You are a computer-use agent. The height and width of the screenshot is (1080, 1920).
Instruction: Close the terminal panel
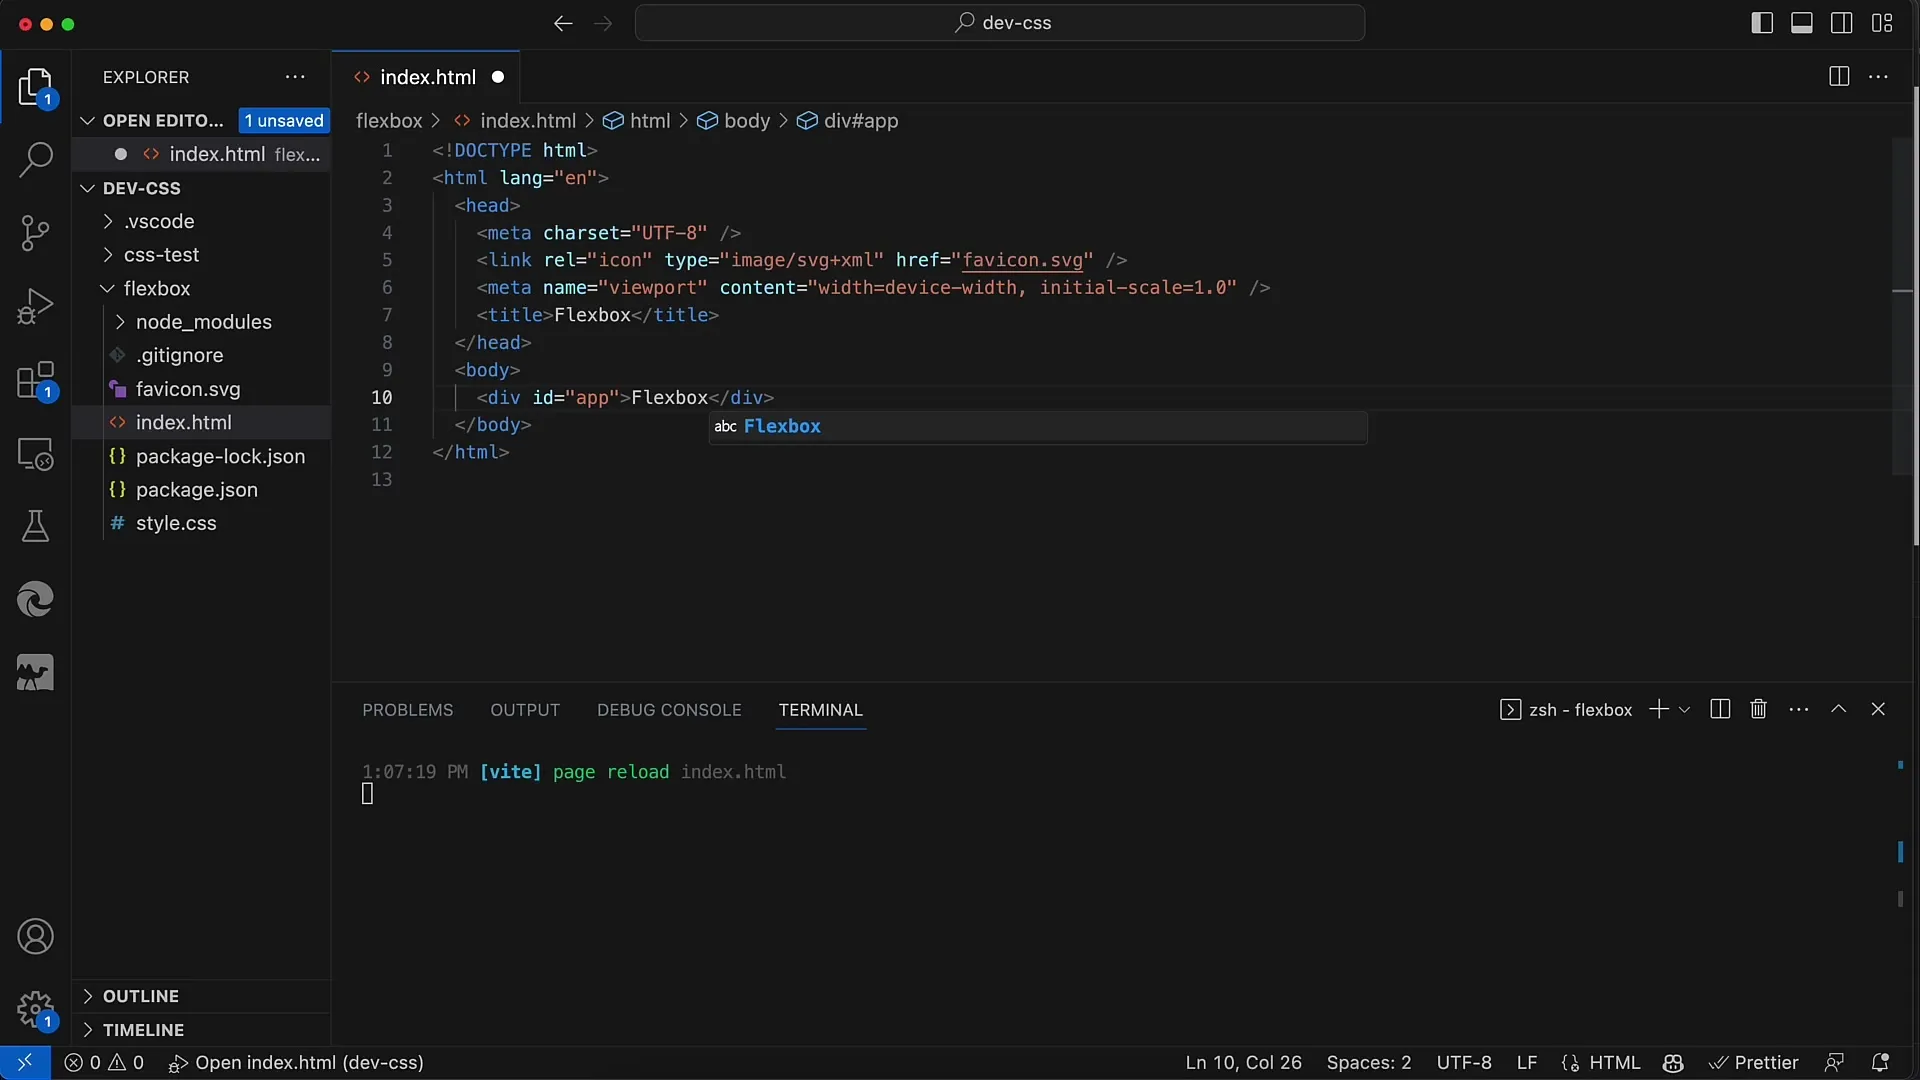coord(1878,709)
